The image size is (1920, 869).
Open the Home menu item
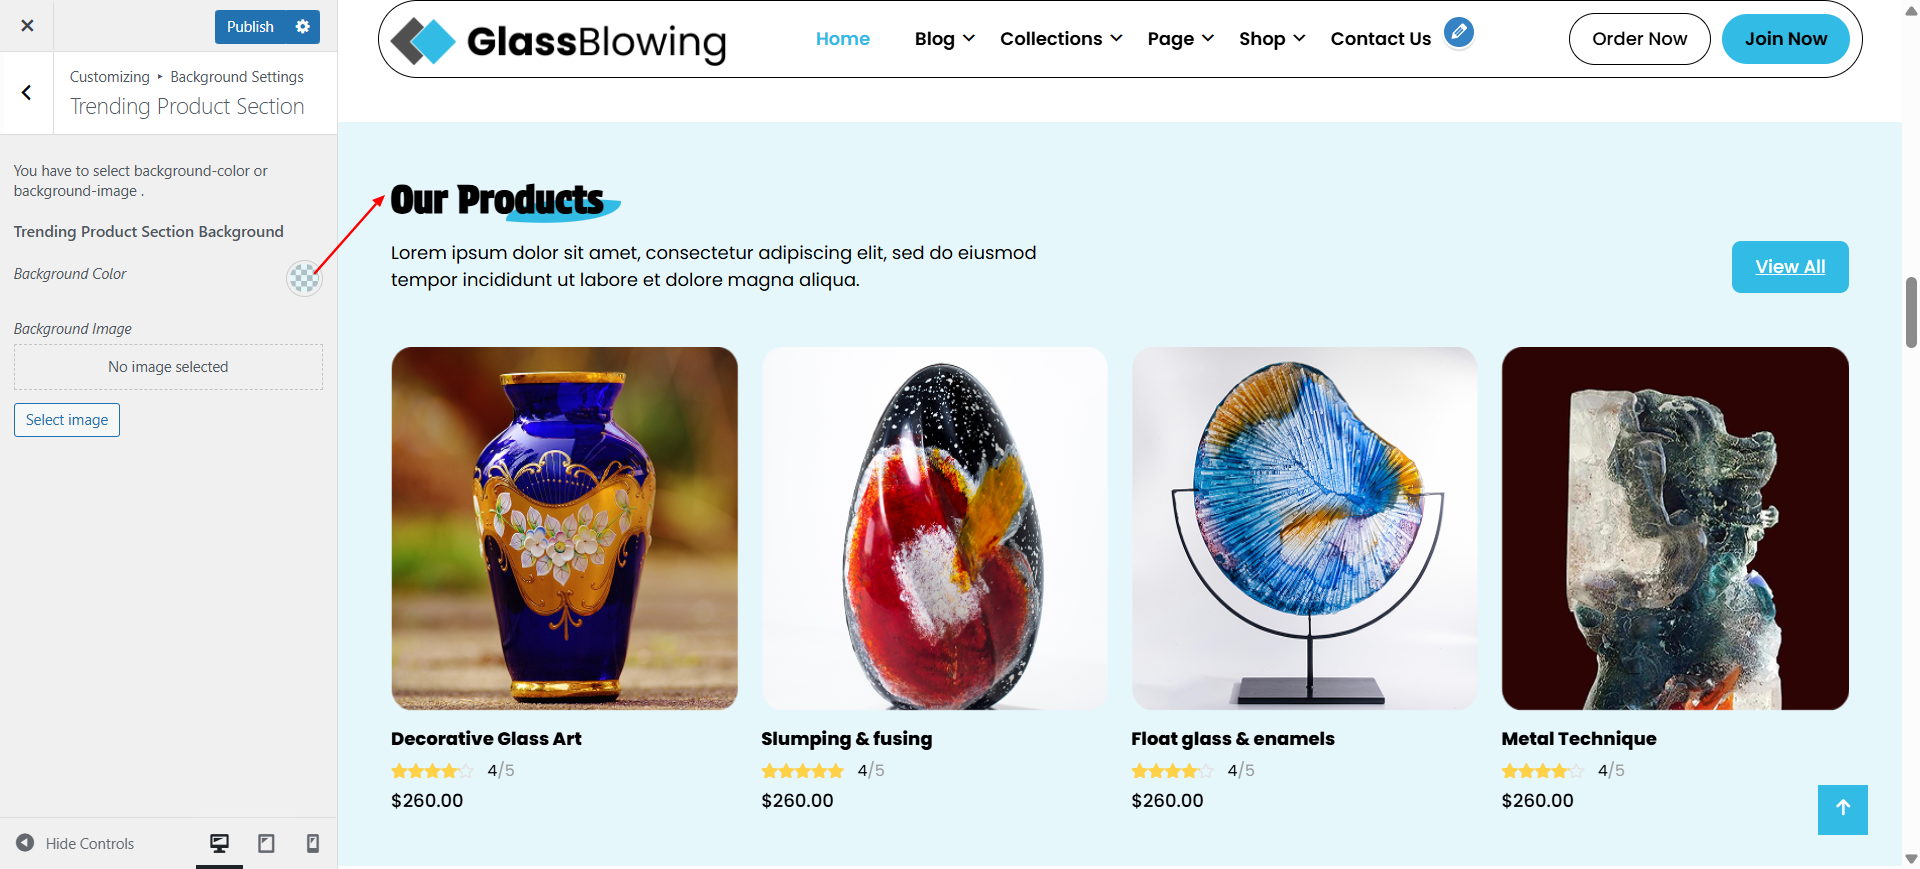(843, 39)
